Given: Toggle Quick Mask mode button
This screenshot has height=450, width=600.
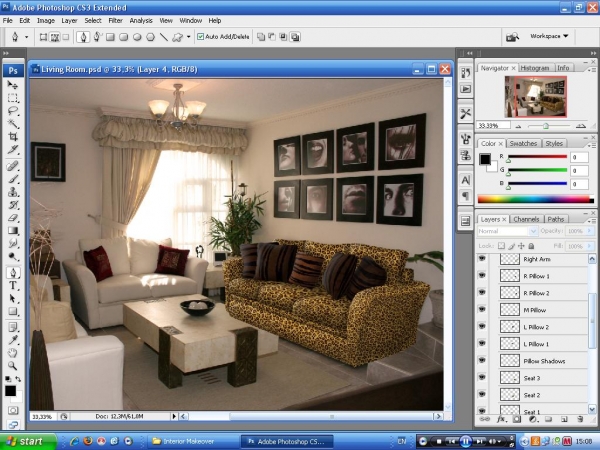Looking at the screenshot, I should 13,411.
